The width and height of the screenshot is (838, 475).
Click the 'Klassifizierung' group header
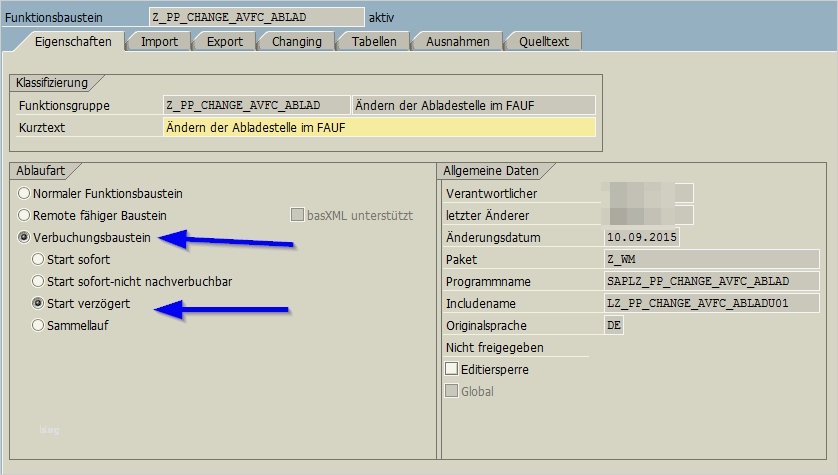(51, 83)
